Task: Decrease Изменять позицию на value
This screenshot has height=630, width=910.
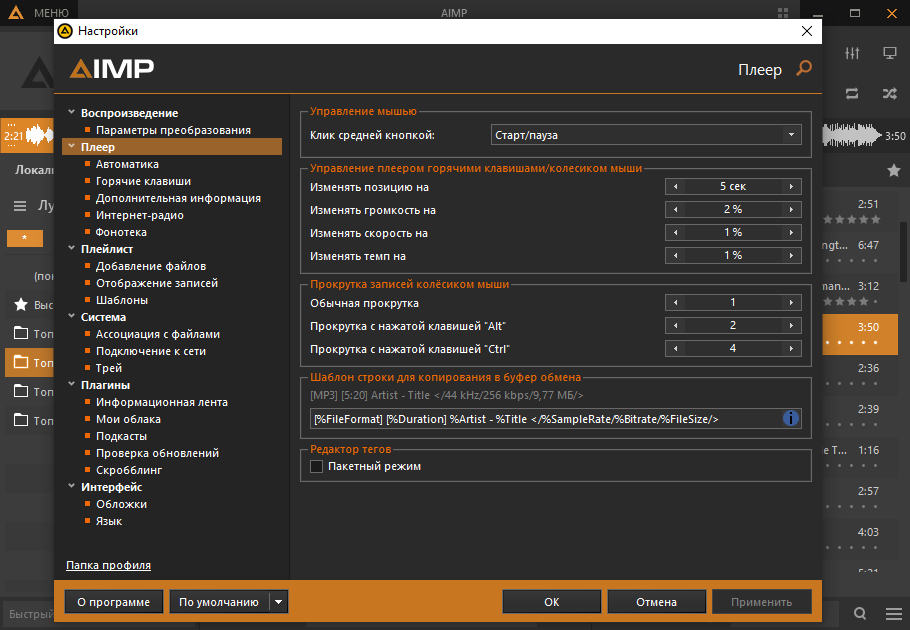Action: (676, 186)
